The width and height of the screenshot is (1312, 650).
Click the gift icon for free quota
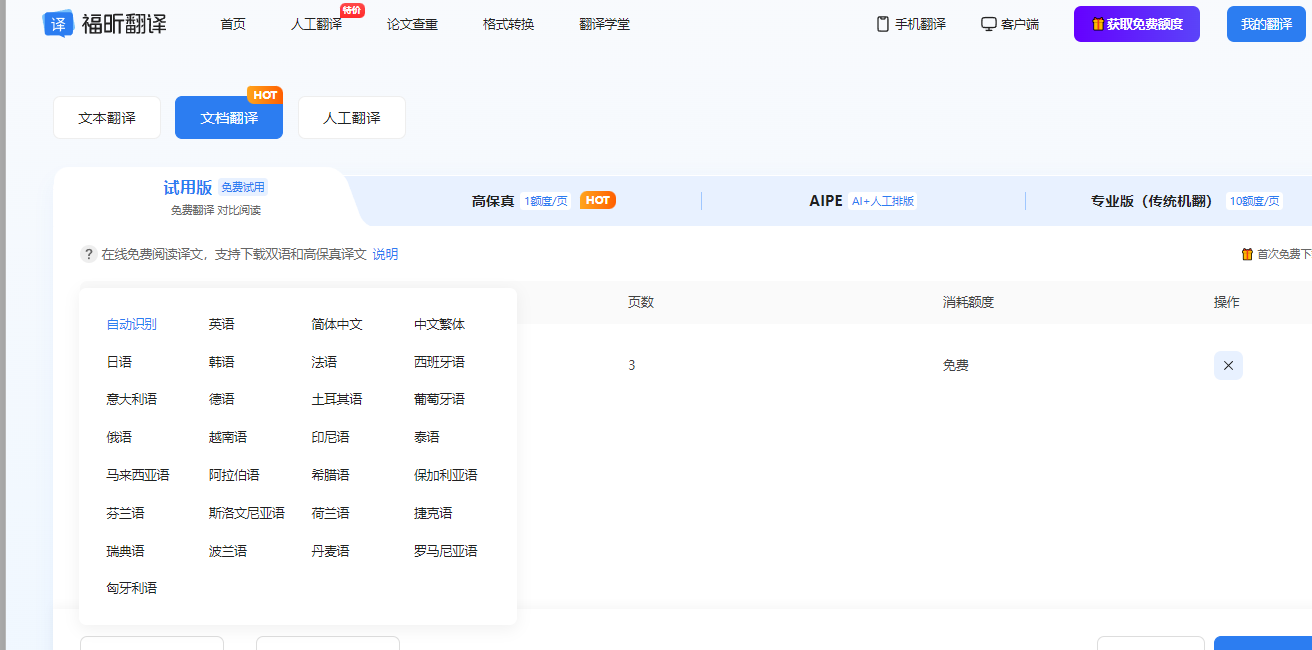coord(1097,24)
